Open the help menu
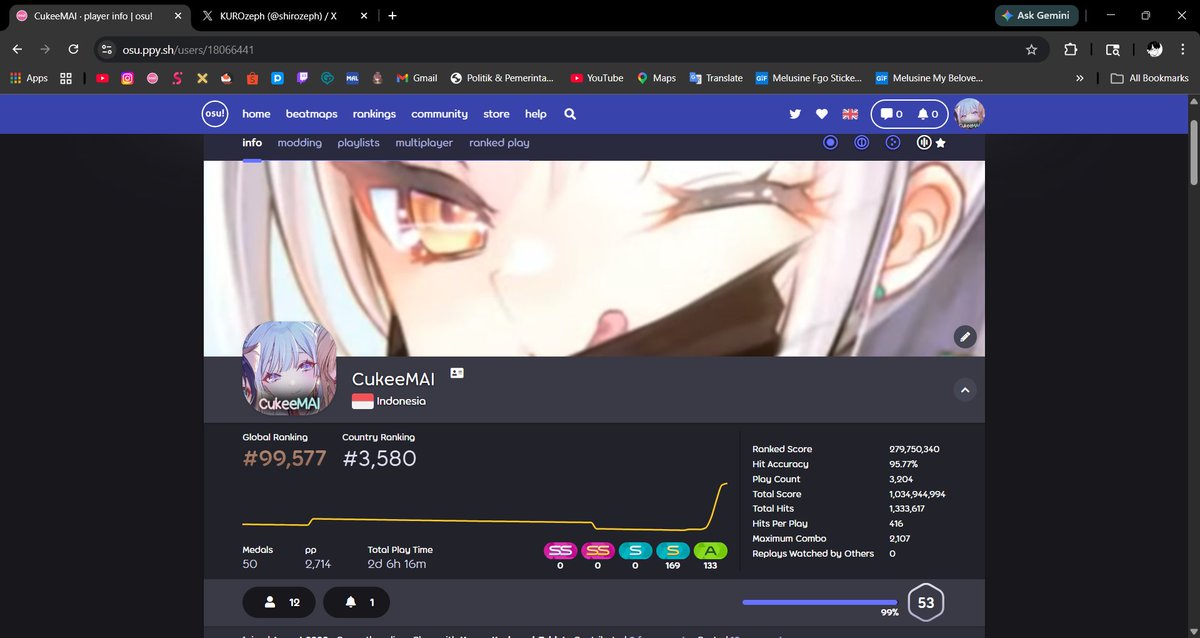1200x638 pixels. pyautogui.click(x=536, y=114)
